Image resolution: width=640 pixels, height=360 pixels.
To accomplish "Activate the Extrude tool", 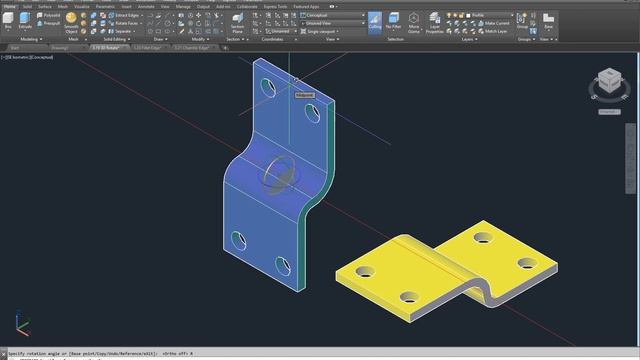I will pos(25,21).
